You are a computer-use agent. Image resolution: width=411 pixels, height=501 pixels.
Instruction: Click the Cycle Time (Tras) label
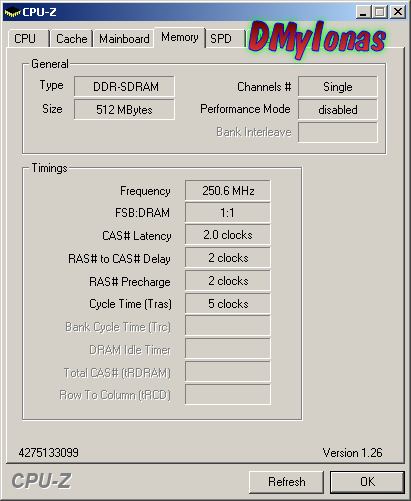click(130, 304)
